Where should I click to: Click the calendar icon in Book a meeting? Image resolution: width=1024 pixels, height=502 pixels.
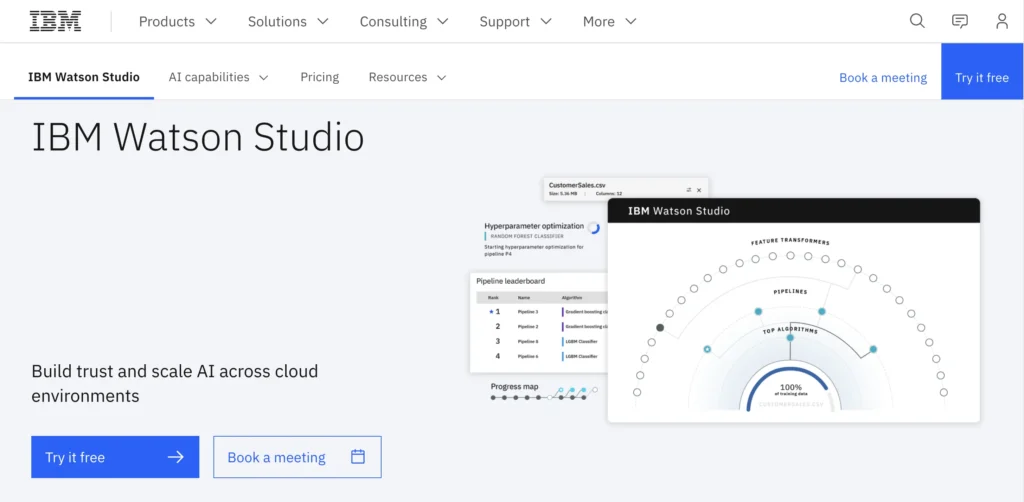358,456
